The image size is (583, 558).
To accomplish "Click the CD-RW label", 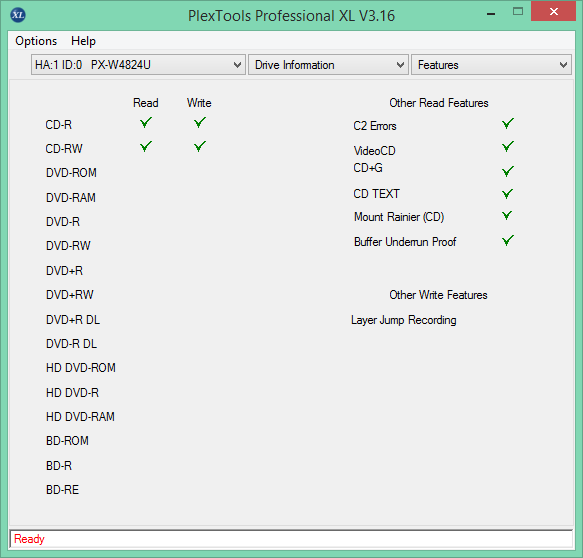I will tap(64, 149).
